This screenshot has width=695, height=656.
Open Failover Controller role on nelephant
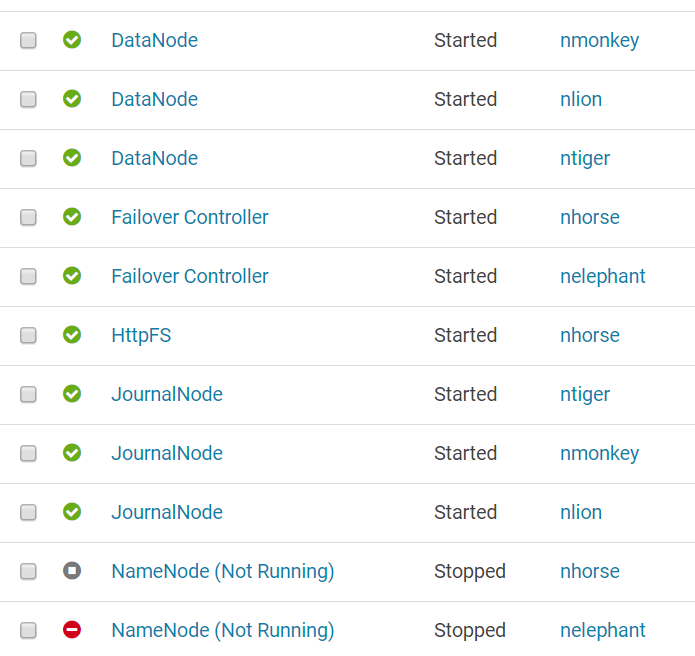click(x=189, y=276)
